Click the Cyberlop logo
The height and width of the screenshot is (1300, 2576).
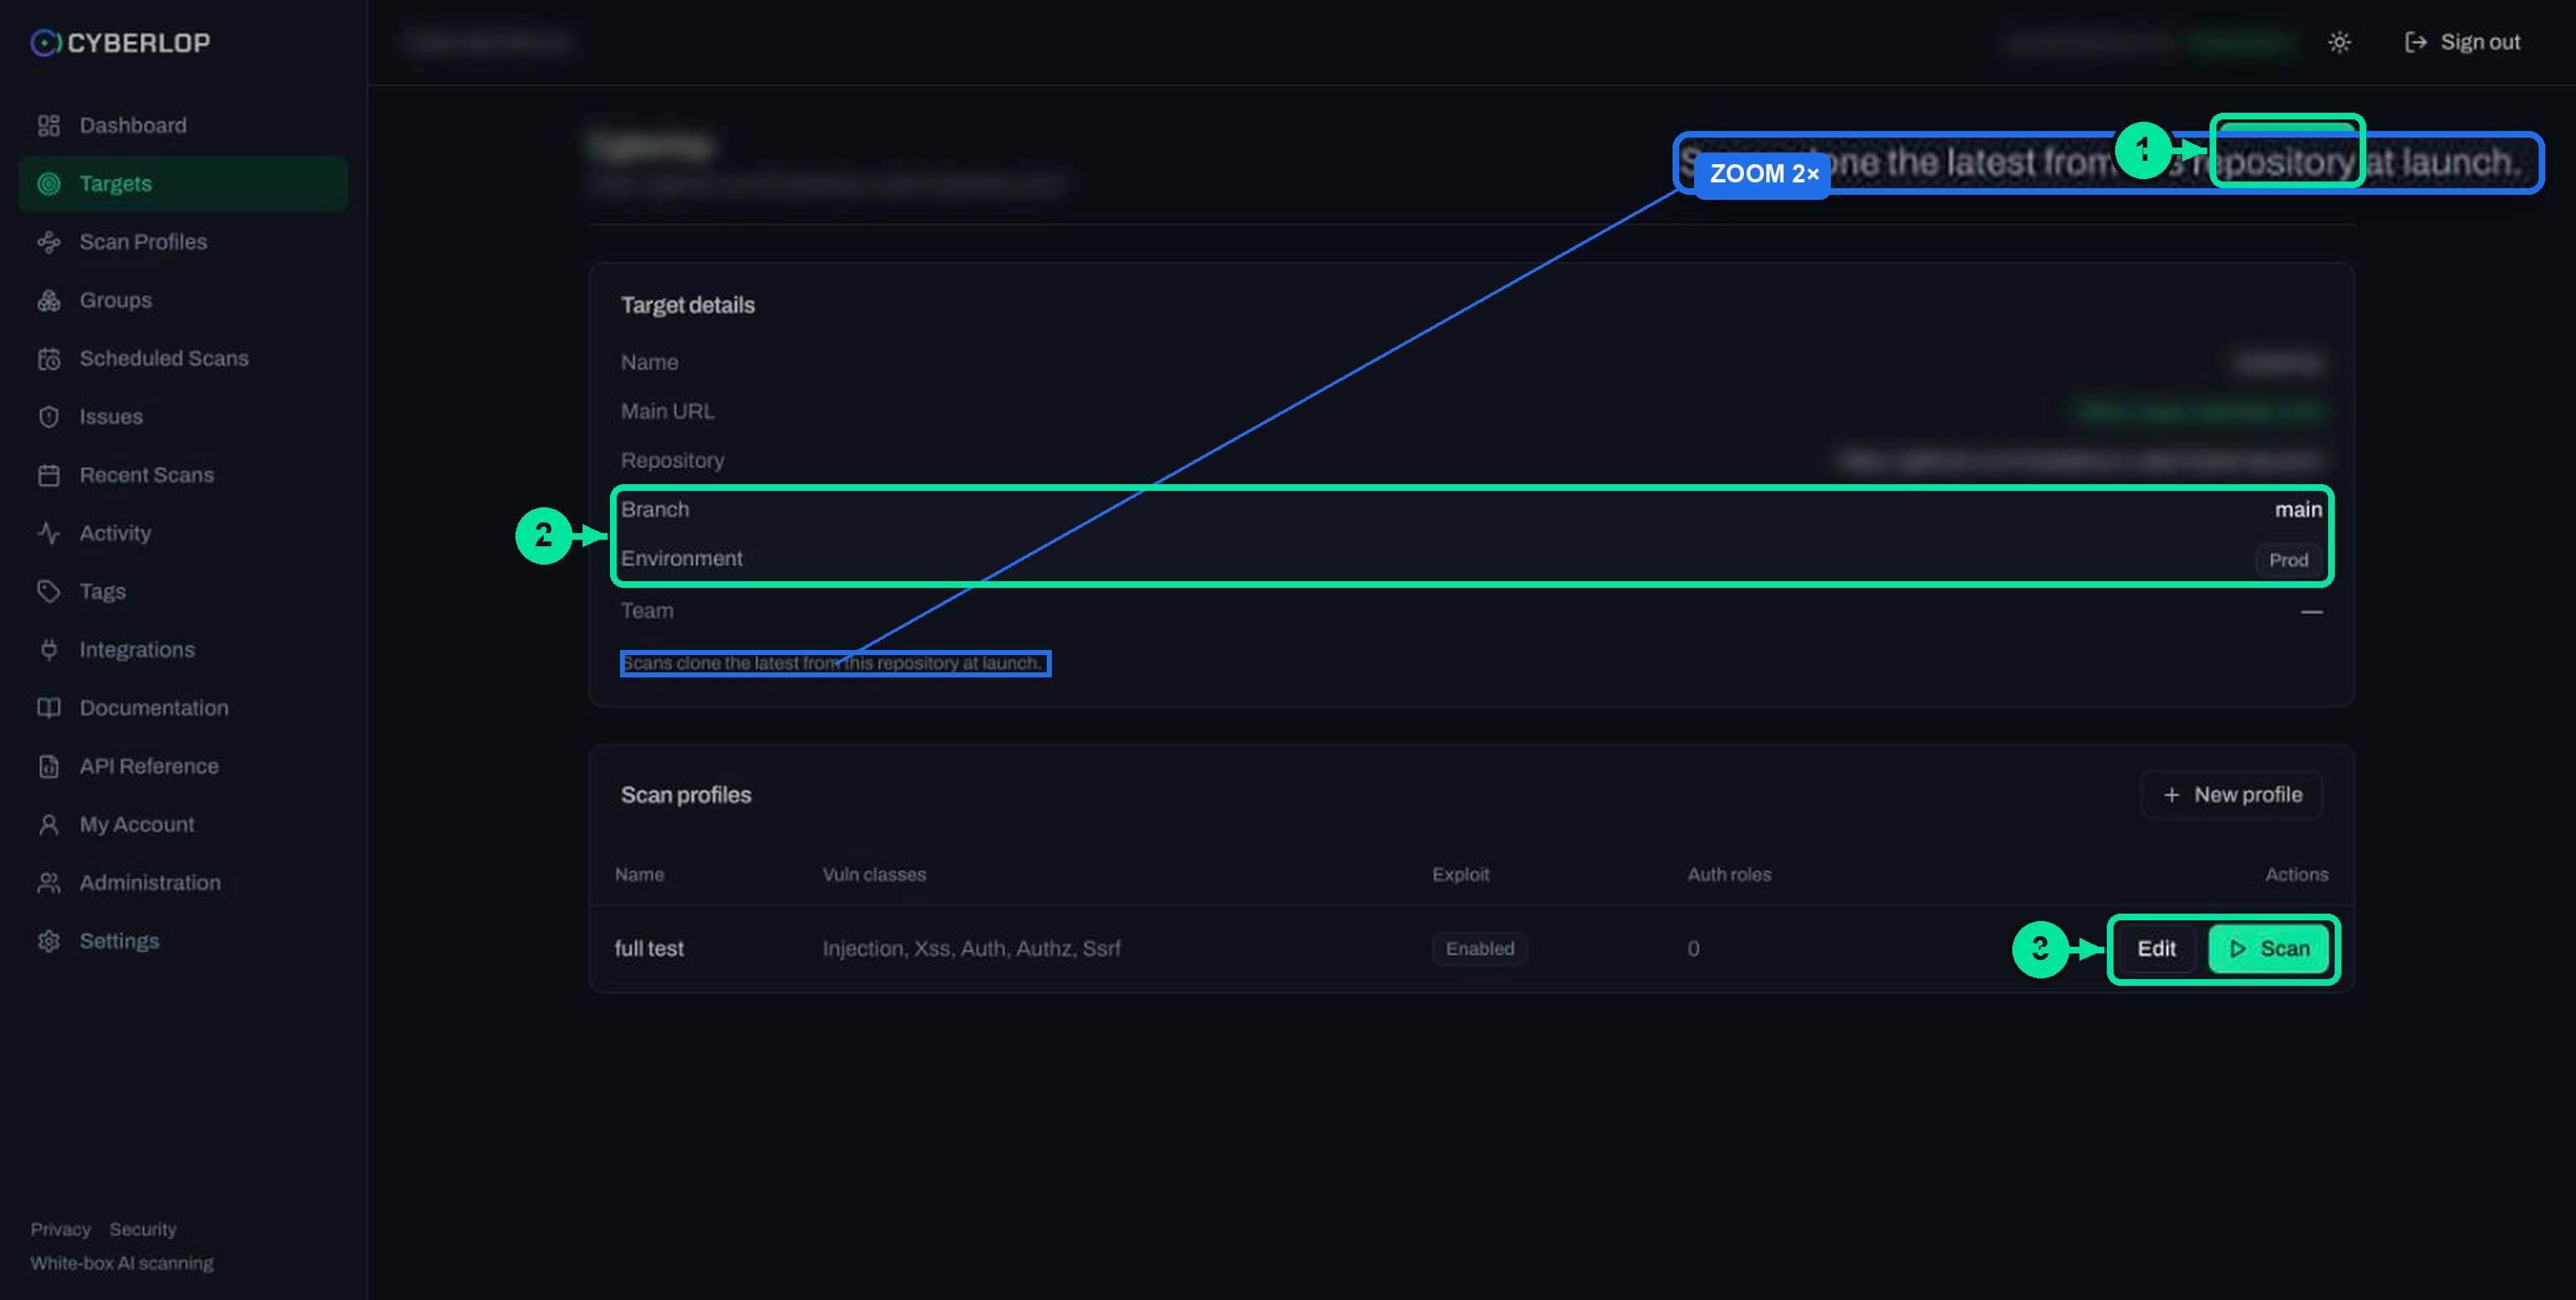120,42
